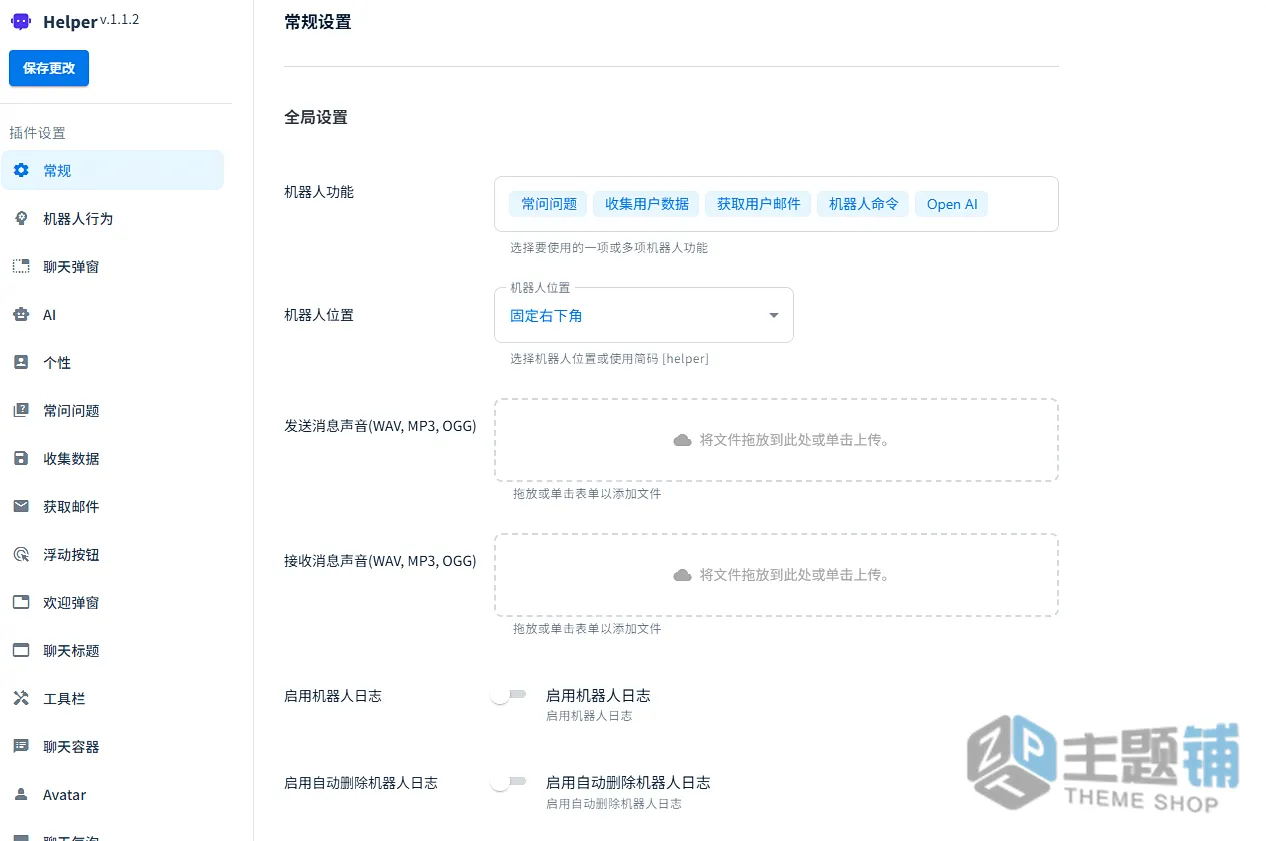Image resolution: width=1266 pixels, height=841 pixels.
Task: Click the 收集用户数据 chip
Action: tap(647, 204)
